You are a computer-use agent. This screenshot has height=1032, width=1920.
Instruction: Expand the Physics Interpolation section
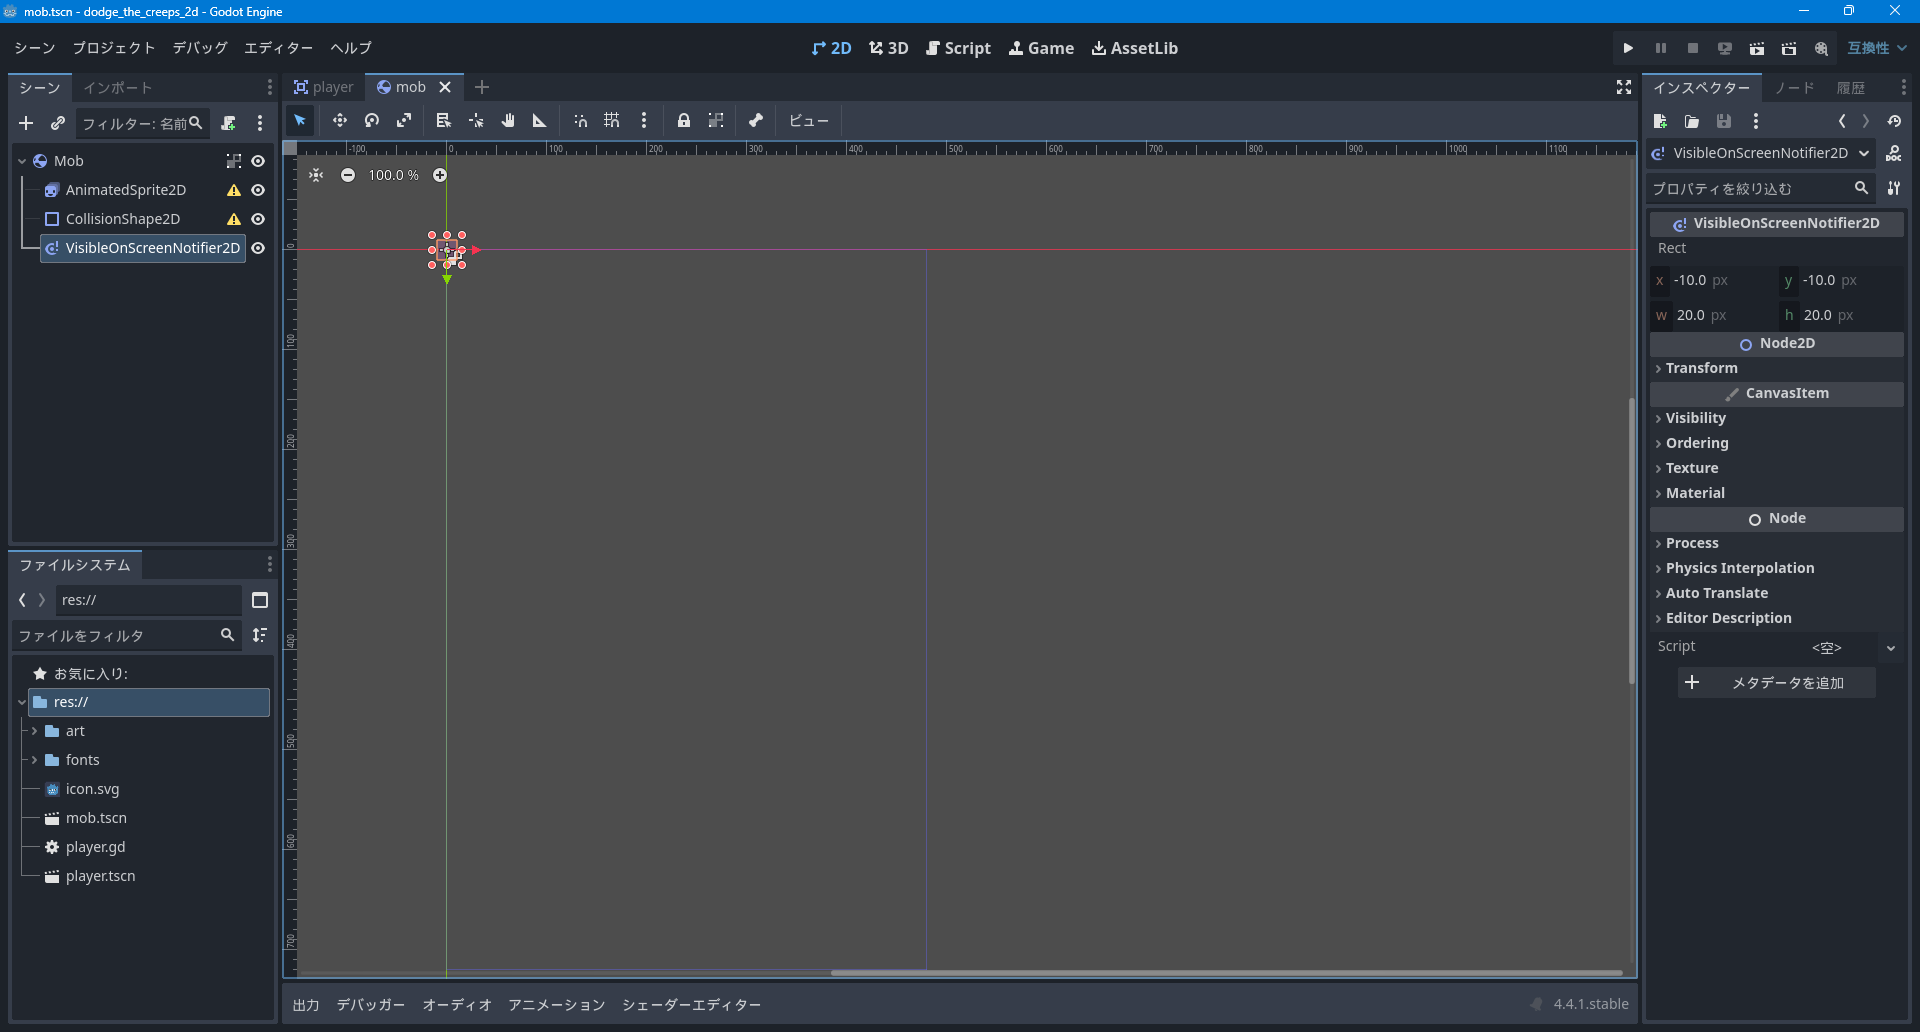pos(1777,568)
